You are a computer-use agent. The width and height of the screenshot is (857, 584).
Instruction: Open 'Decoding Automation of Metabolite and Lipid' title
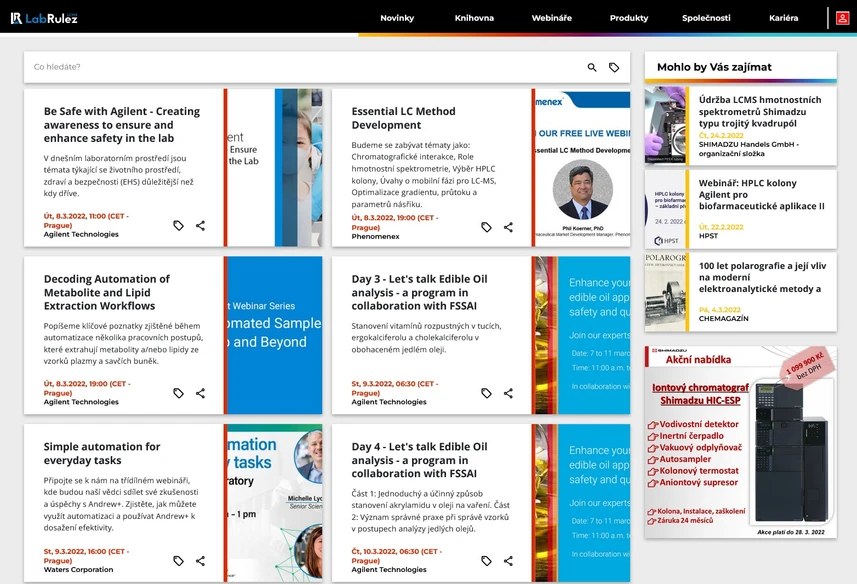click(107, 292)
